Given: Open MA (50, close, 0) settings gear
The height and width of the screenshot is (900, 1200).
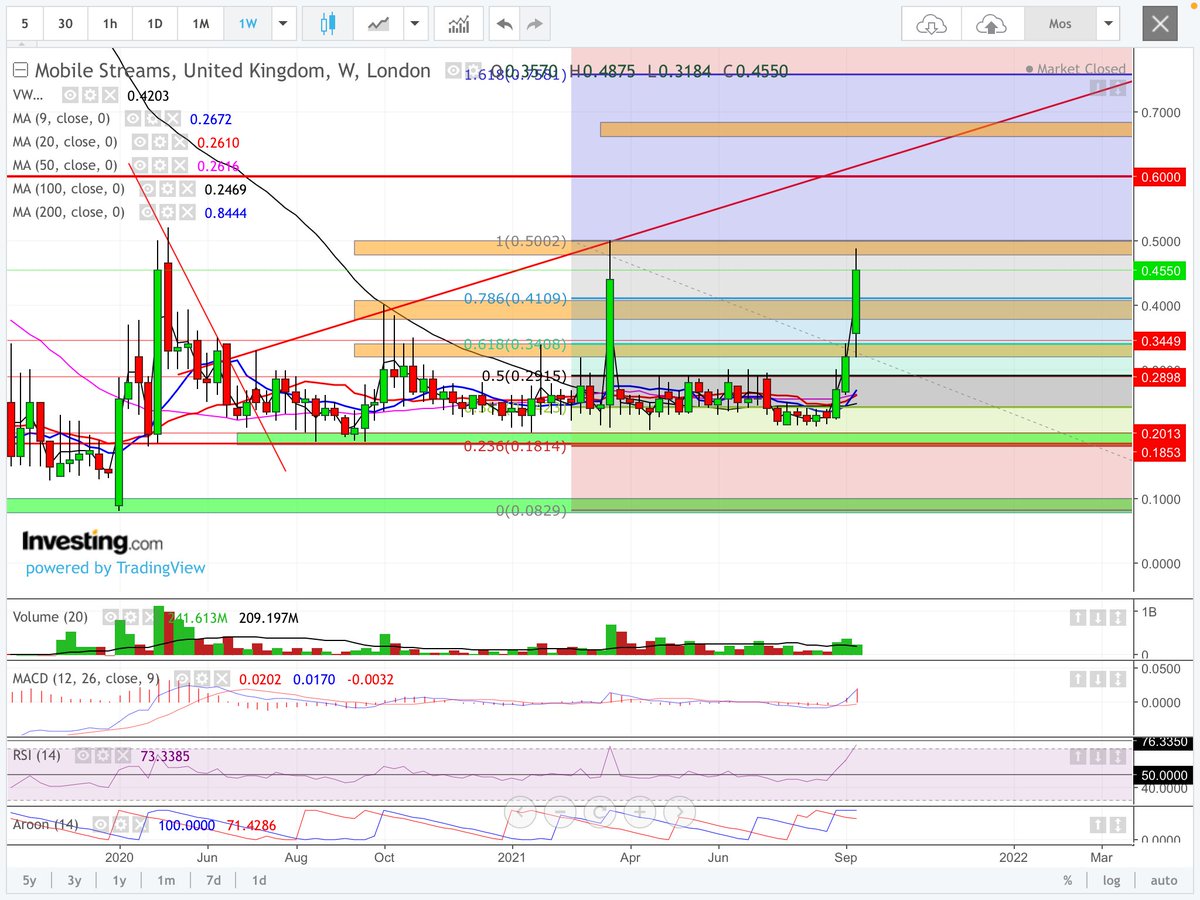Looking at the screenshot, I should (x=160, y=165).
